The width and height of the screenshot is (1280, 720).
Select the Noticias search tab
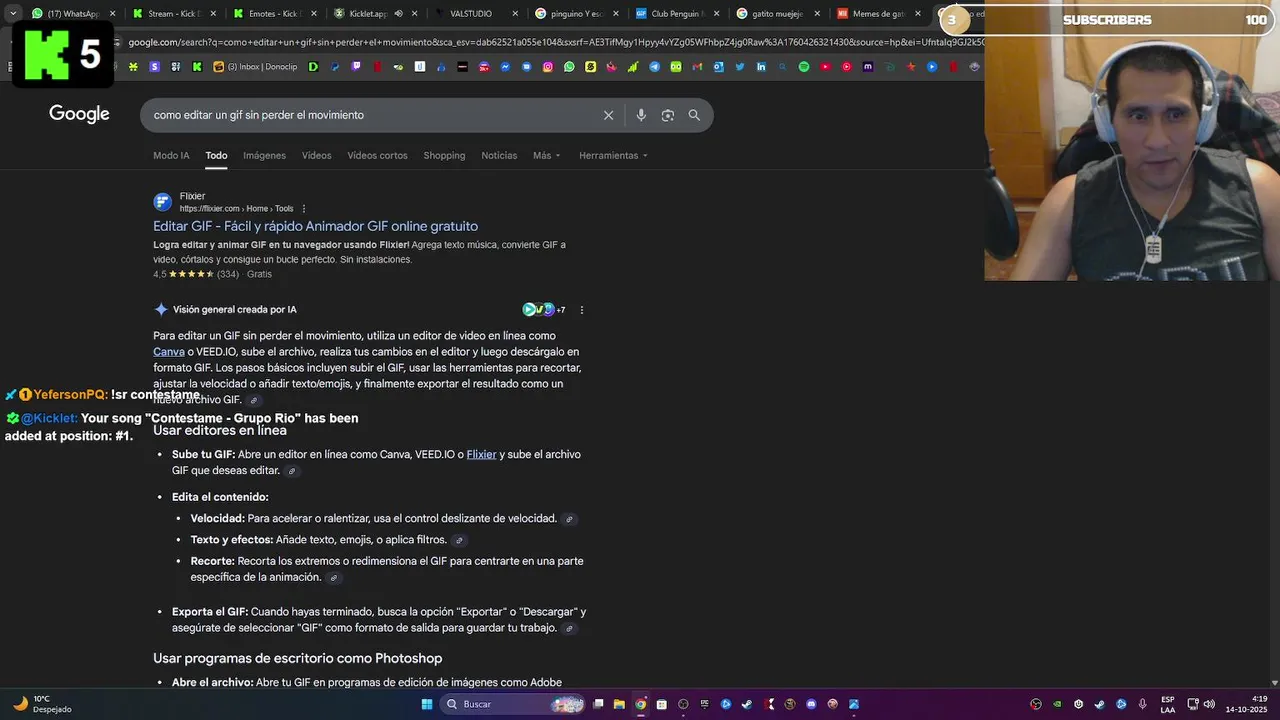pos(499,155)
